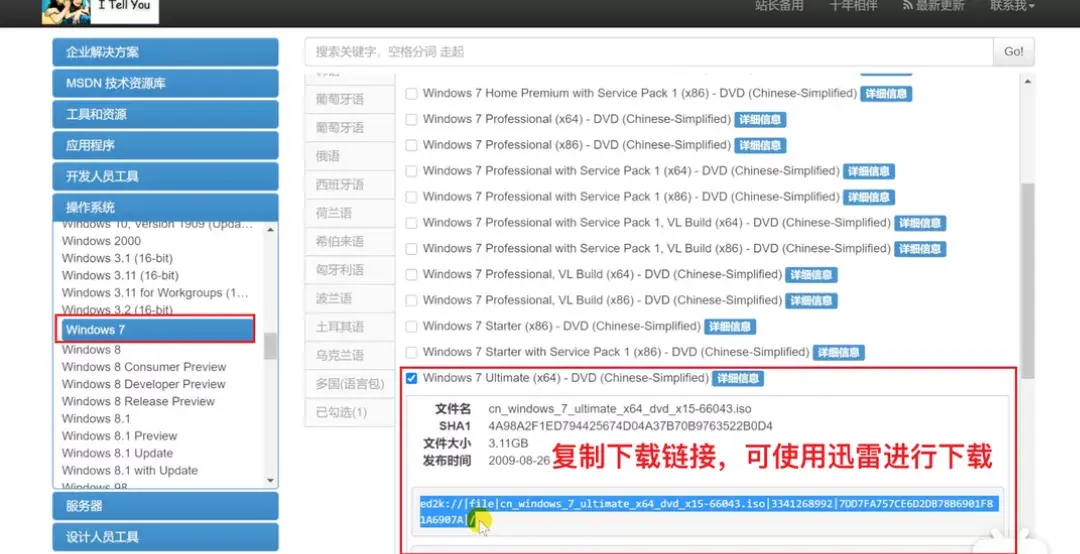This screenshot has height=554, width=1080.
Task: Switch to the 荷兰语 language tab
Action: 349,213
